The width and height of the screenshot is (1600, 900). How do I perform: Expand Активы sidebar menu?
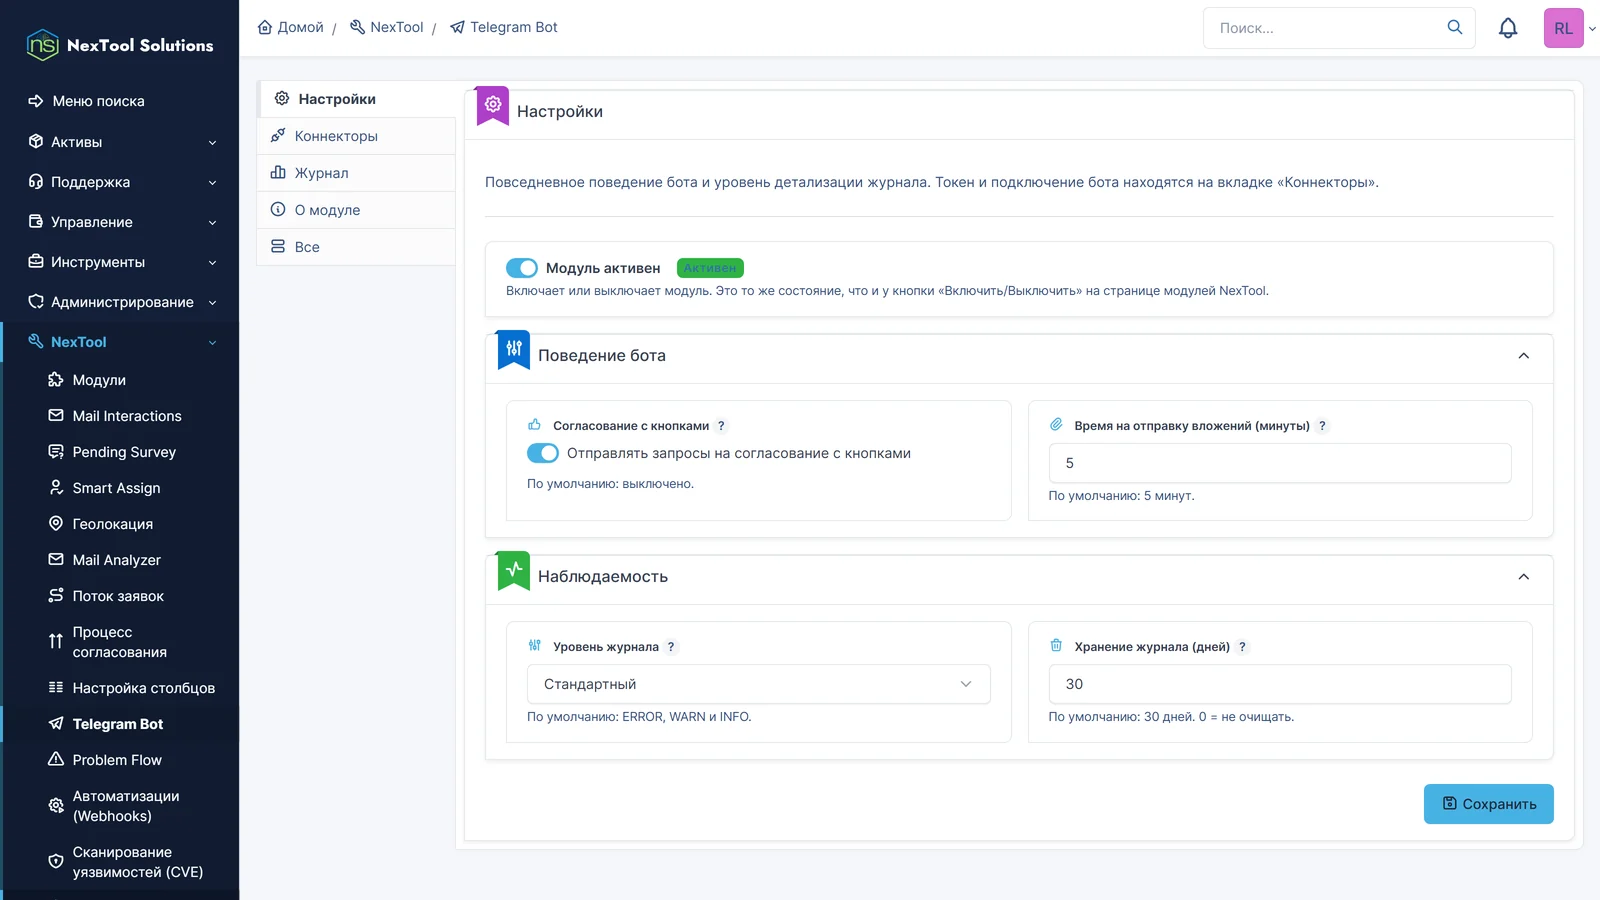click(x=120, y=142)
